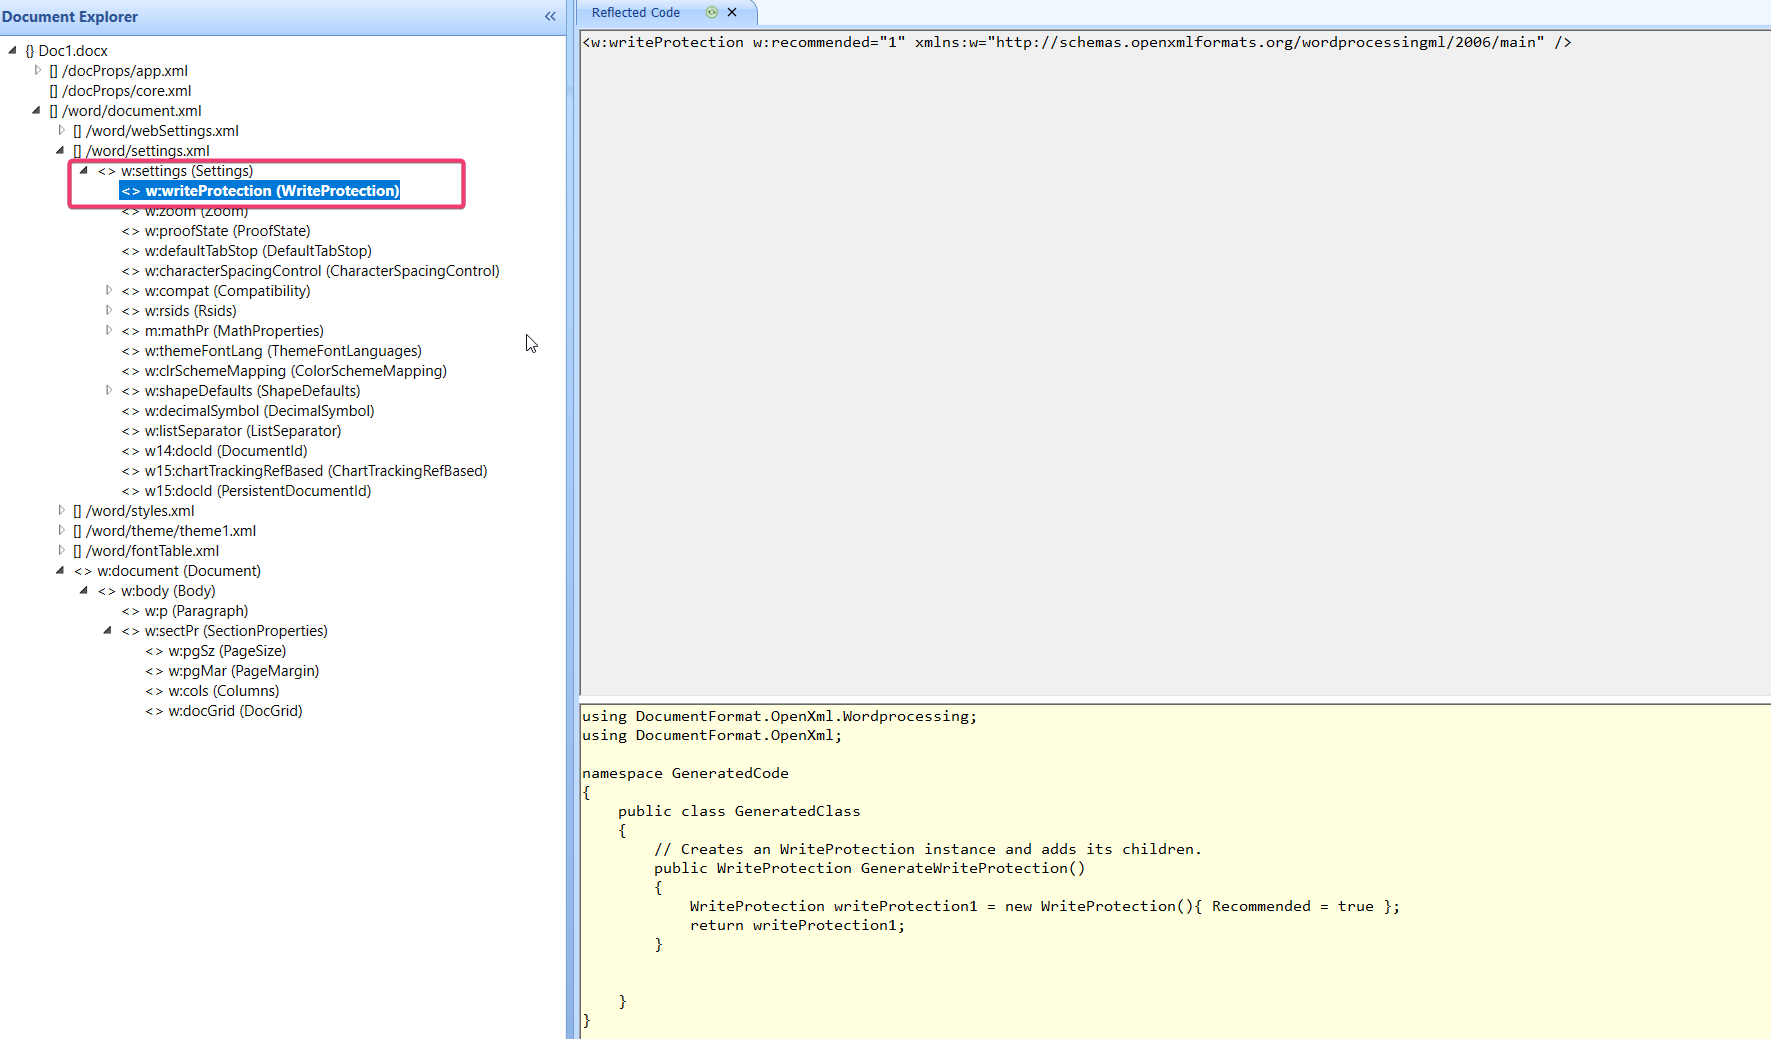Switch to the Reflected Code tab
Image resolution: width=1771 pixels, height=1039 pixels.
pyautogui.click(x=635, y=12)
